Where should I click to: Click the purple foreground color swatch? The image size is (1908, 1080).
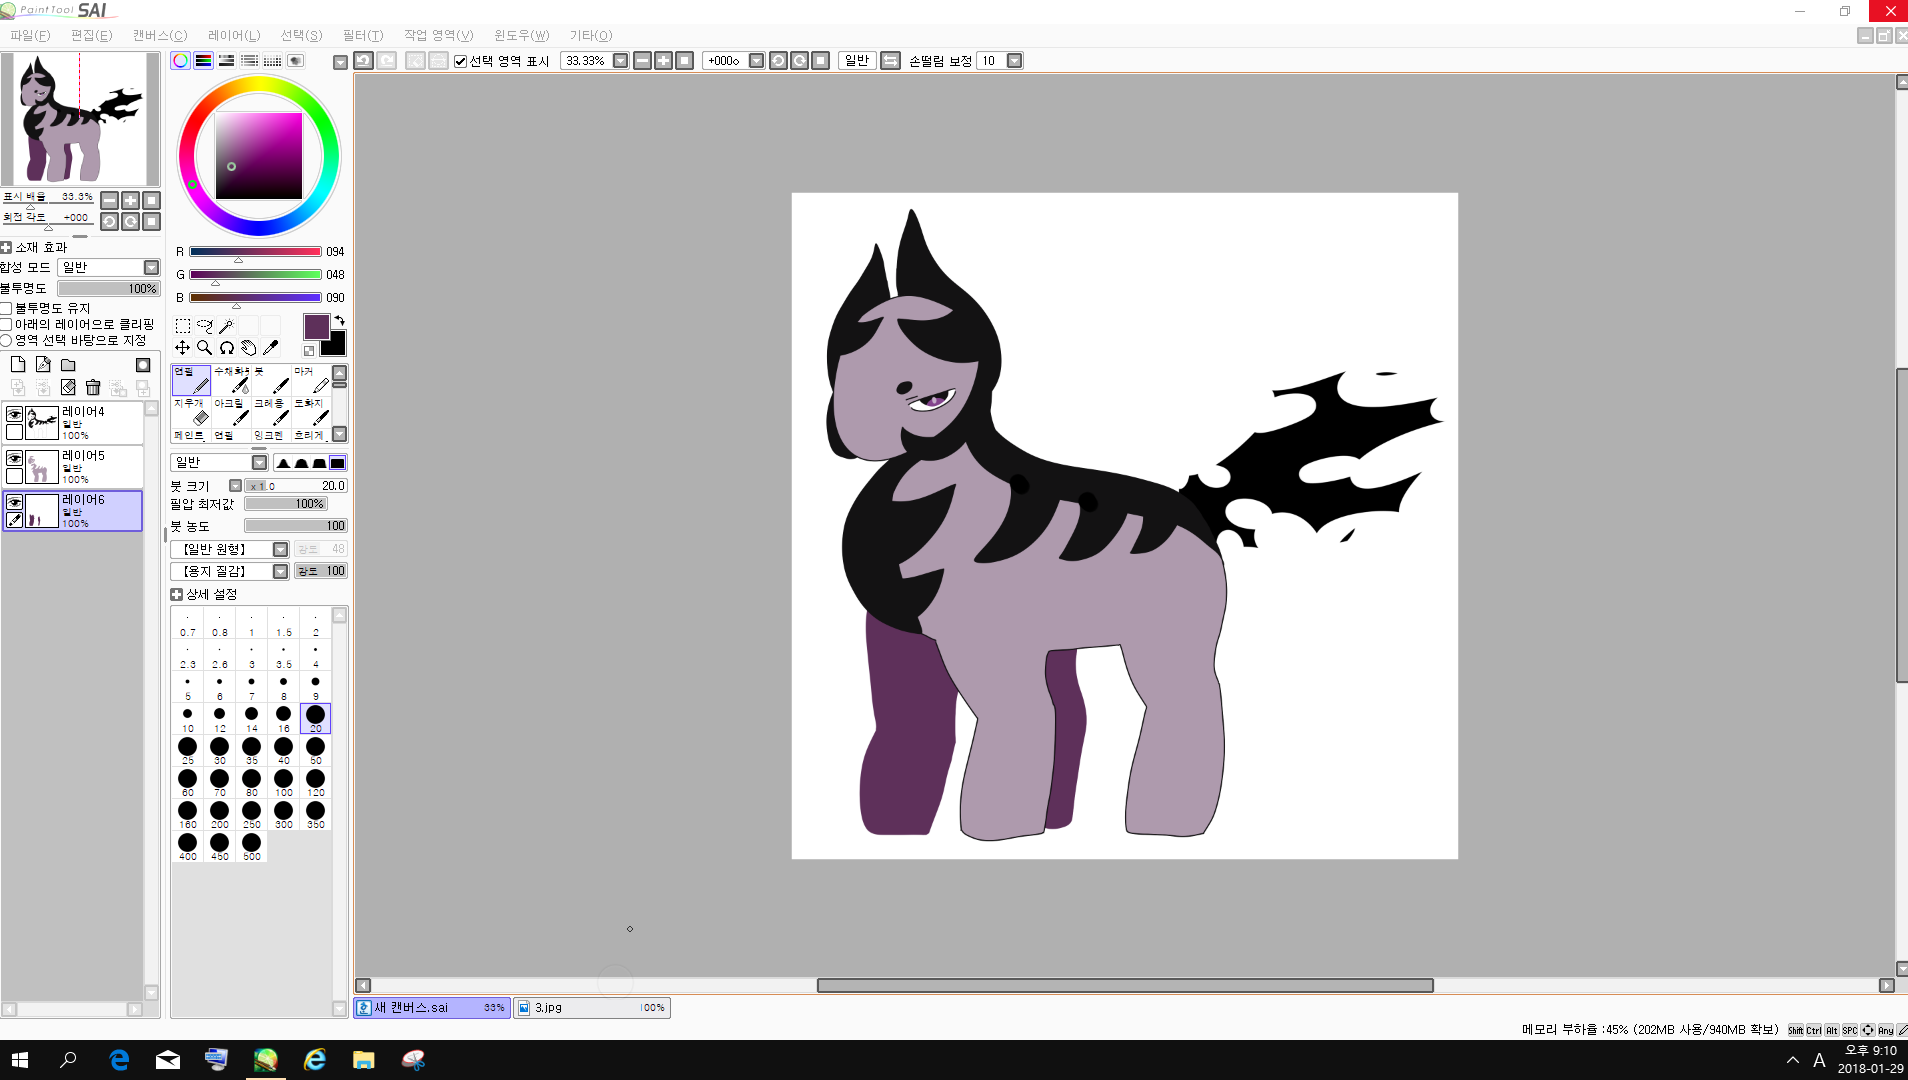click(316, 327)
